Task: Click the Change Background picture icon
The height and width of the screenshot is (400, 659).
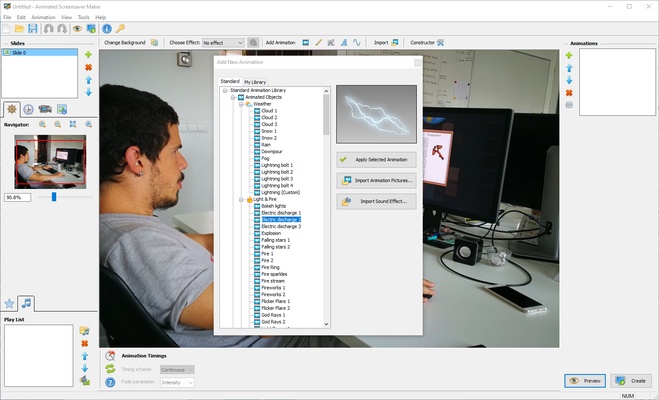Action: pyautogui.click(x=155, y=42)
